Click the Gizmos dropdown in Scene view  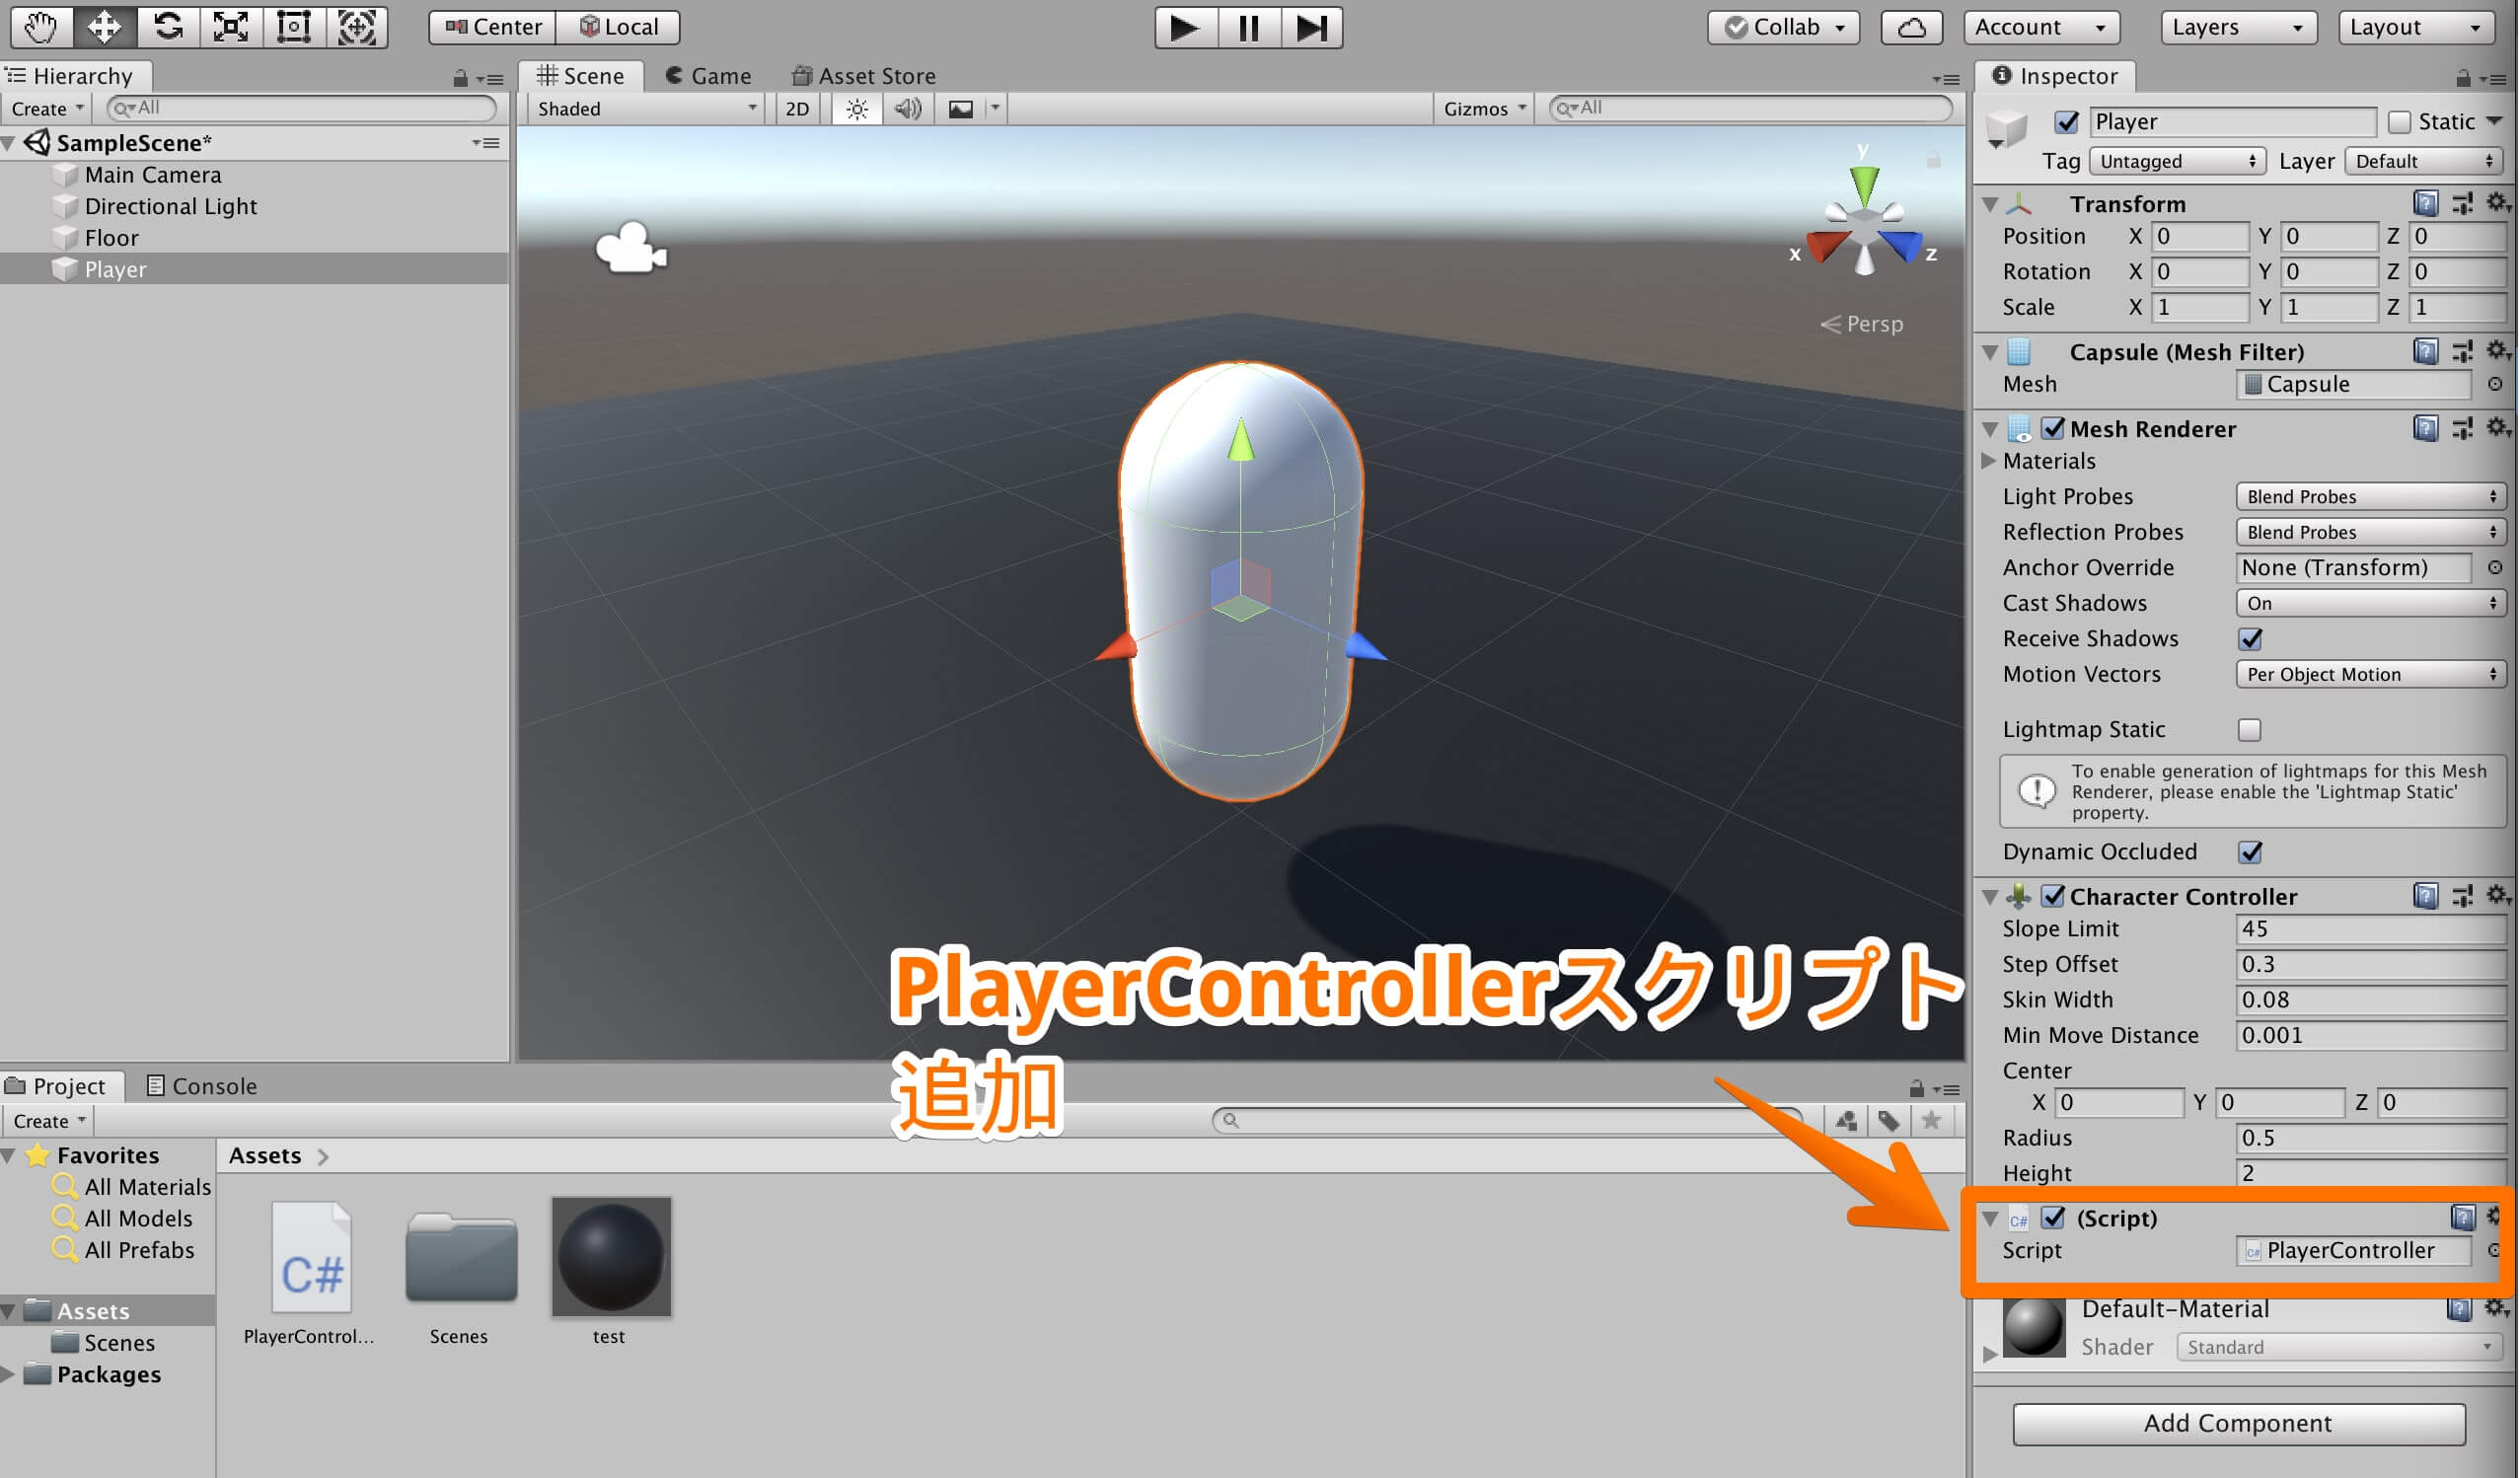click(1484, 110)
